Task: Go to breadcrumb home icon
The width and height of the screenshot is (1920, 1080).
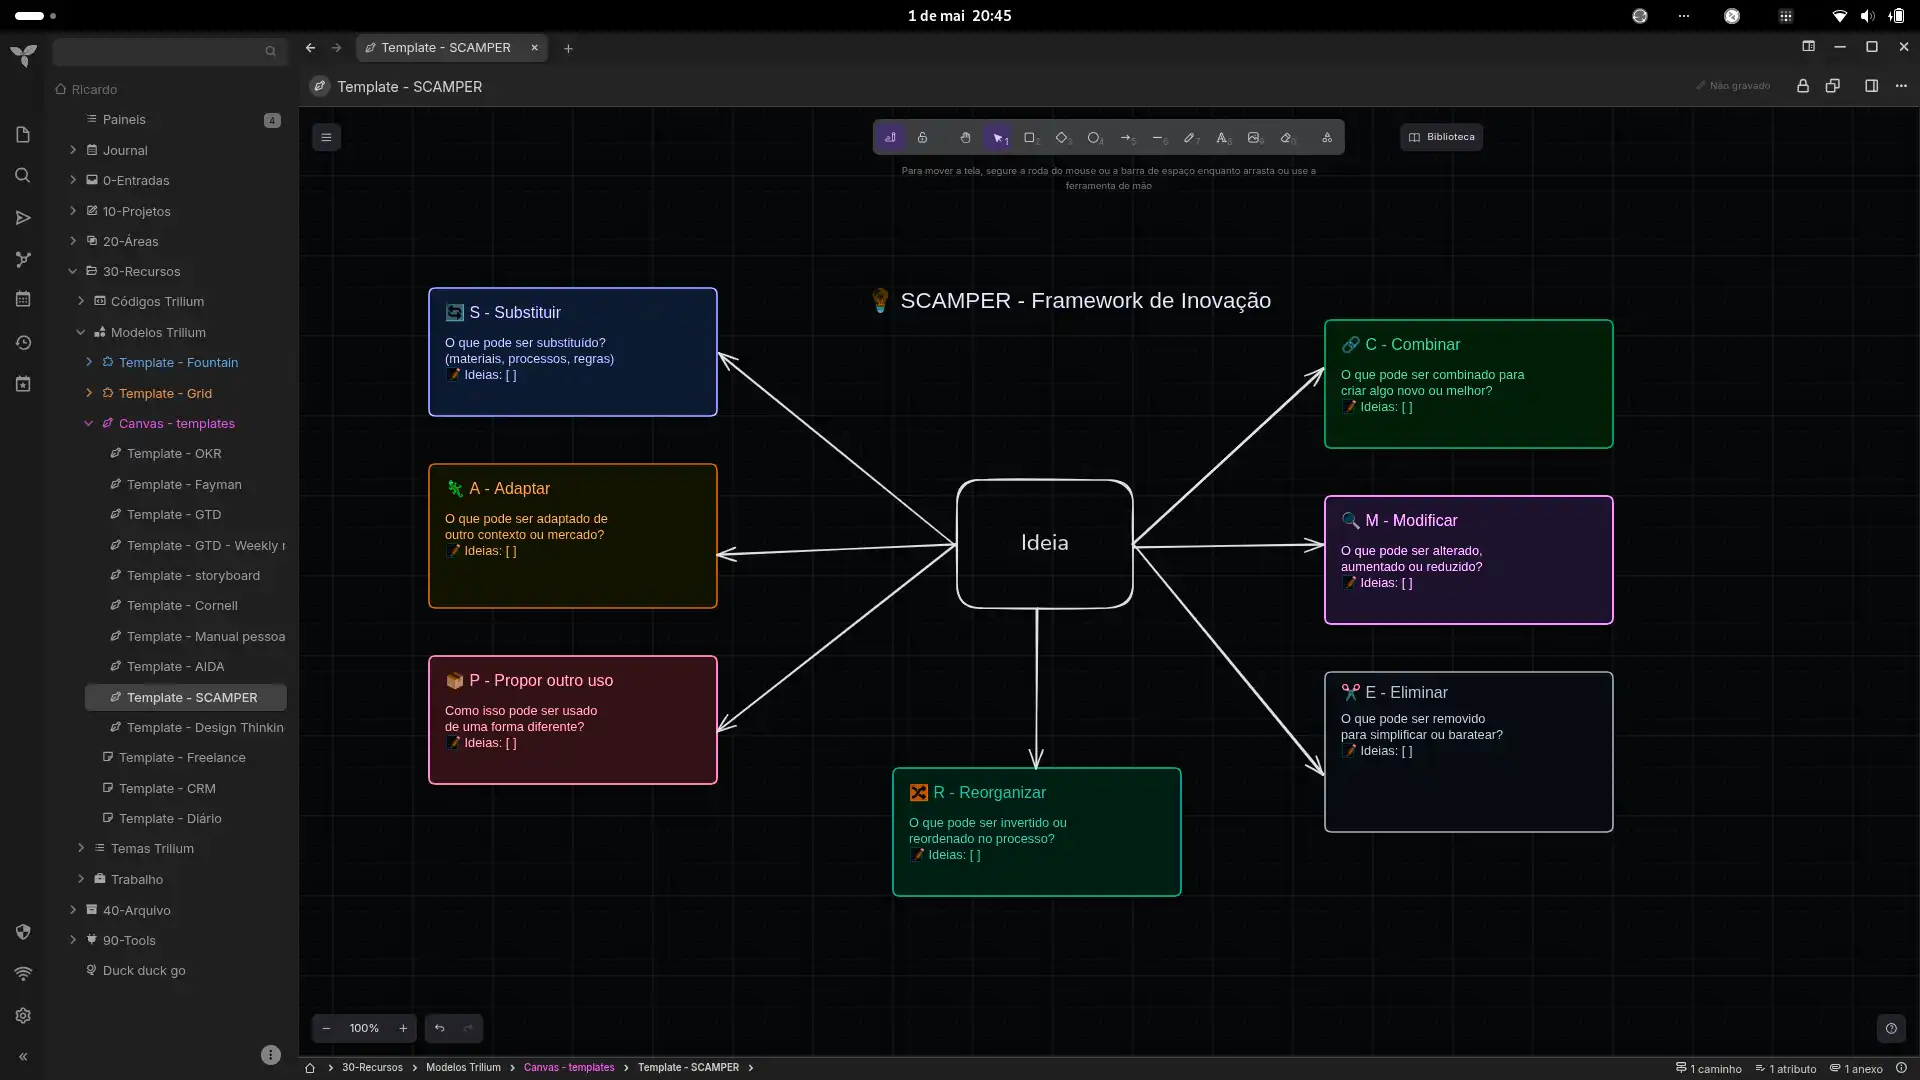Action: [310, 1068]
